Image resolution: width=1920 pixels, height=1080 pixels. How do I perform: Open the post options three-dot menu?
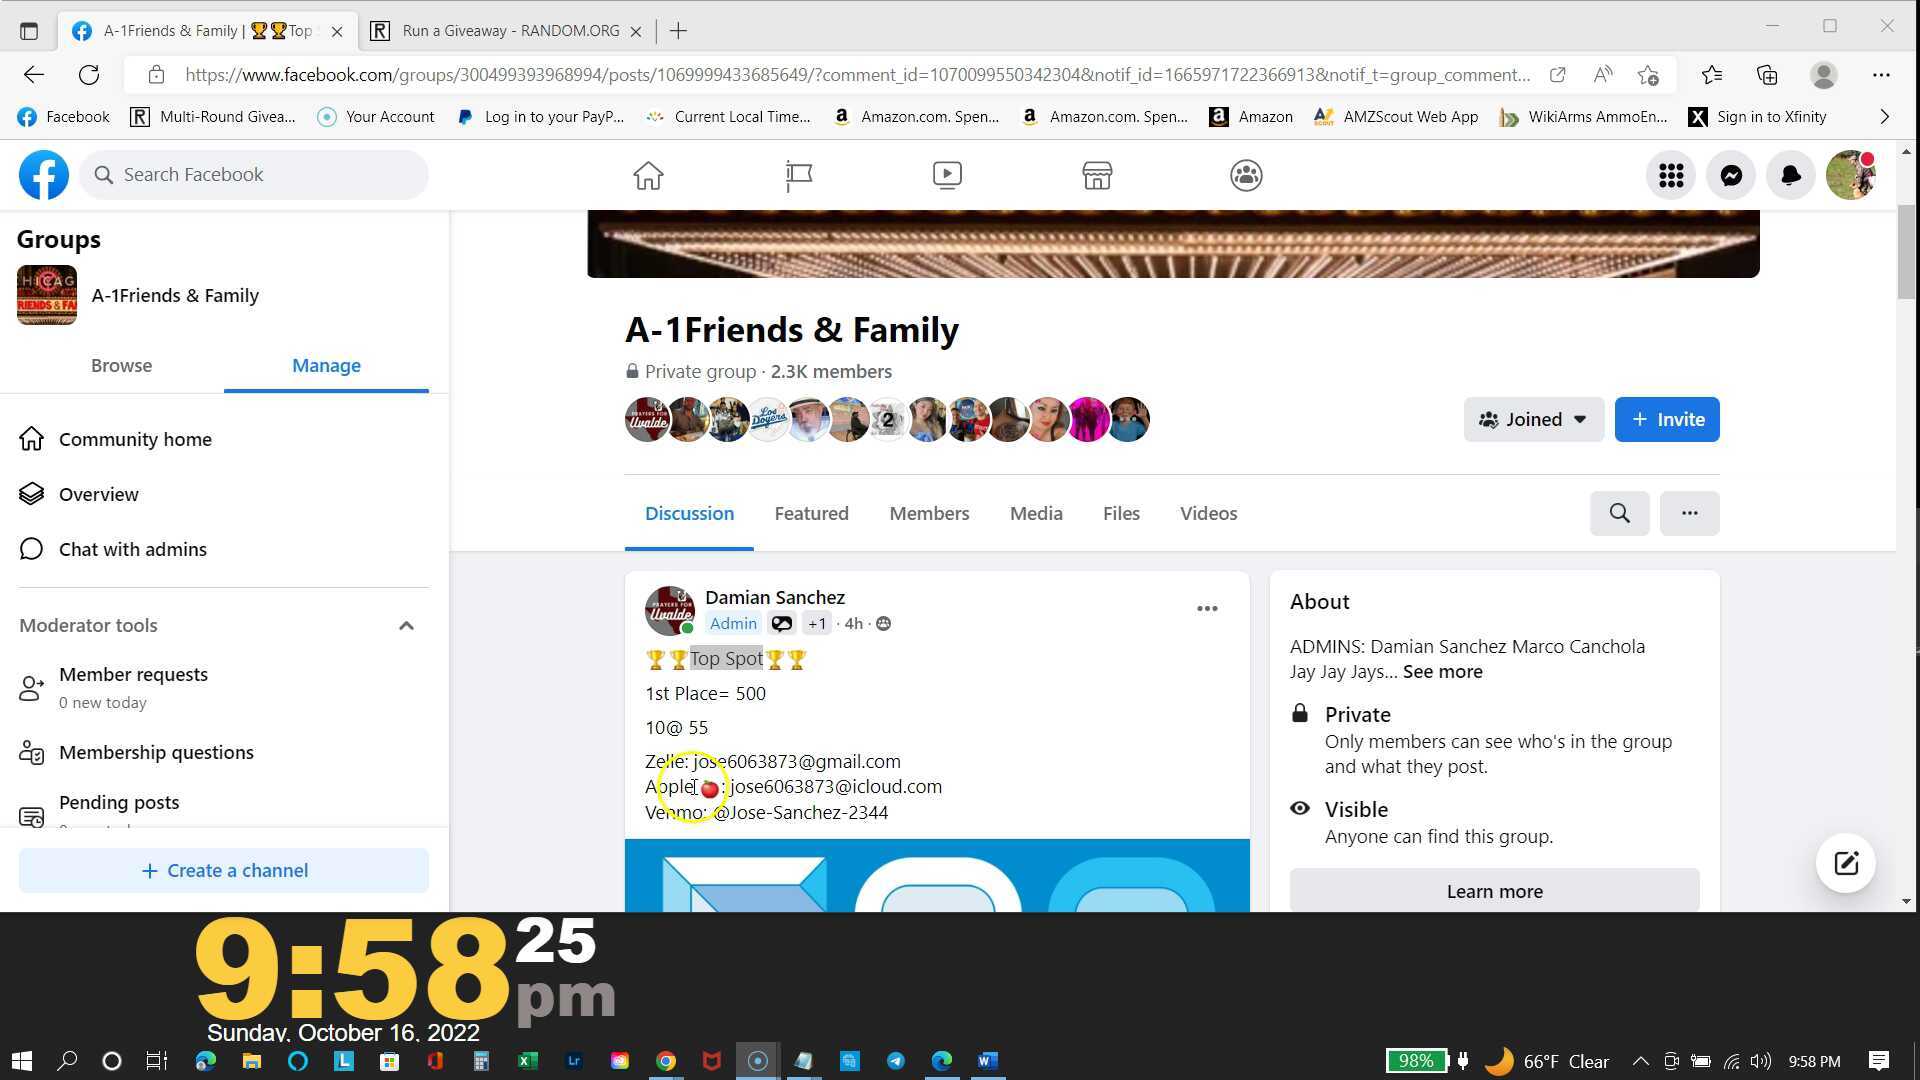(x=1207, y=608)
